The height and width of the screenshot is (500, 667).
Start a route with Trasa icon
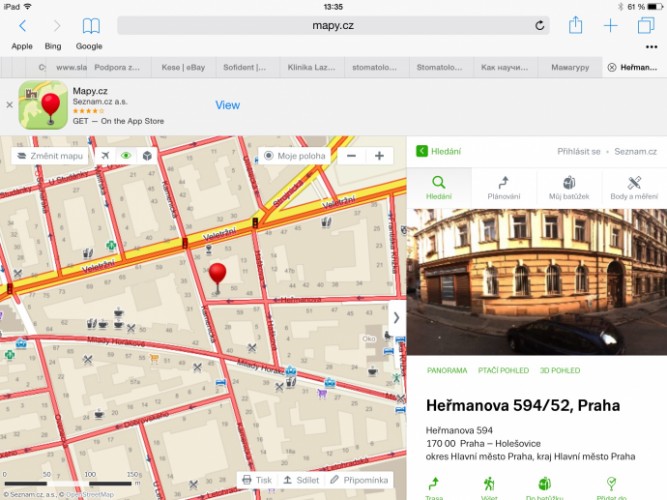434,488
